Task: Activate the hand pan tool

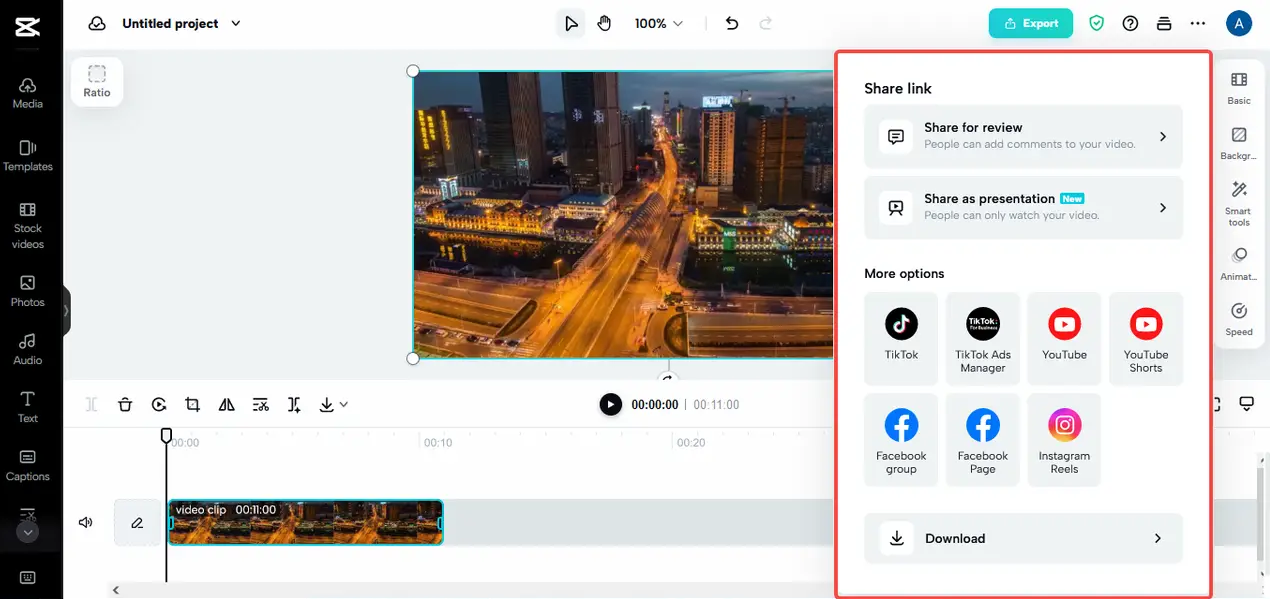Action: point(604,23)
